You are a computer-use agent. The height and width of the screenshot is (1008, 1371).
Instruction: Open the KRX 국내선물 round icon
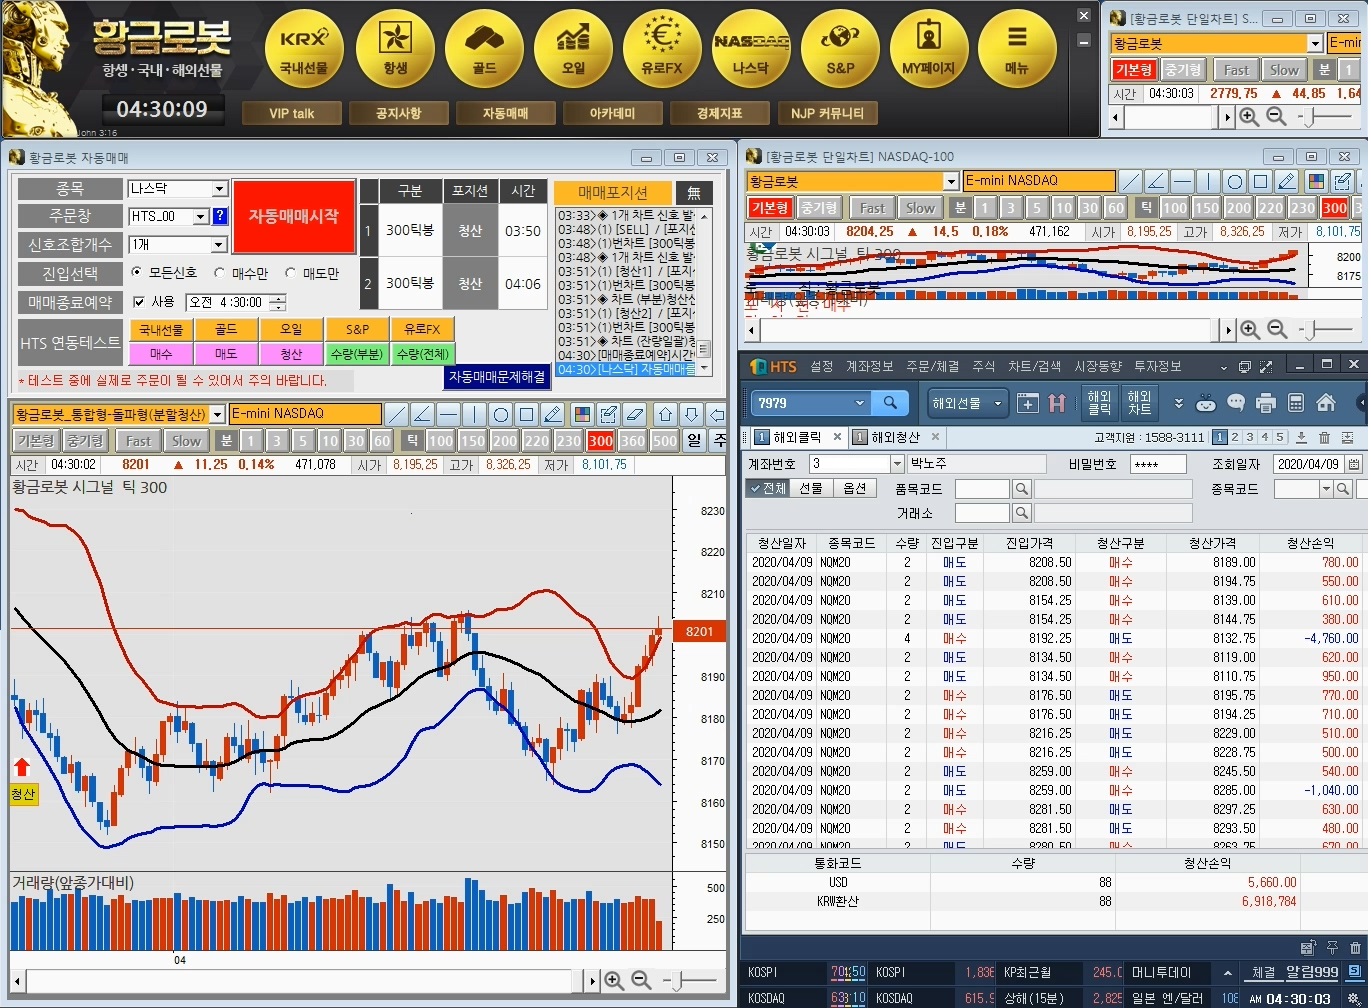click(x=304, y=47)
